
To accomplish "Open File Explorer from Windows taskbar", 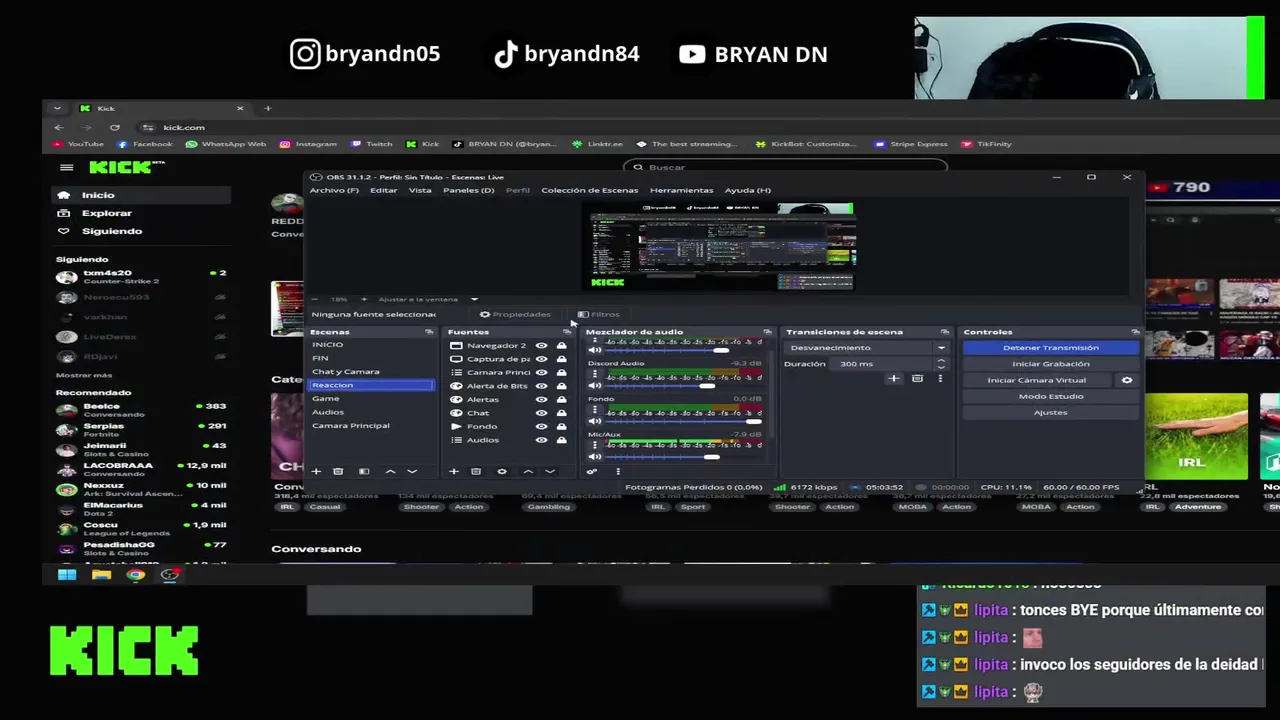I will pyautogui.click(x=101, y=575).
